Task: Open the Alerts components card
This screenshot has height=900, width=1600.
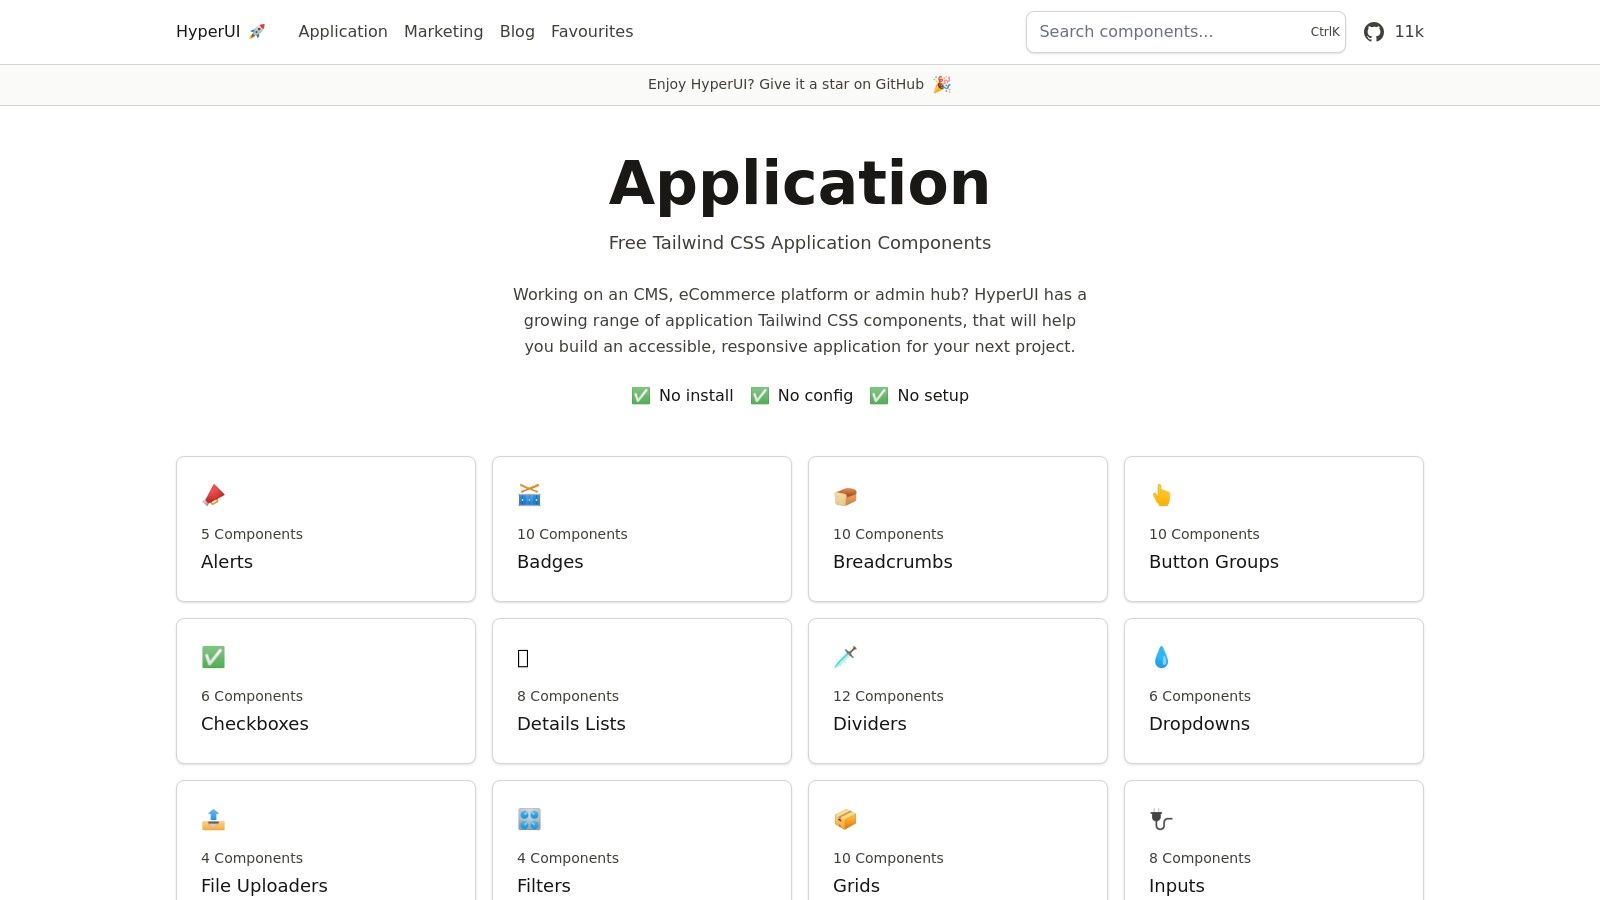Action: 326,529
